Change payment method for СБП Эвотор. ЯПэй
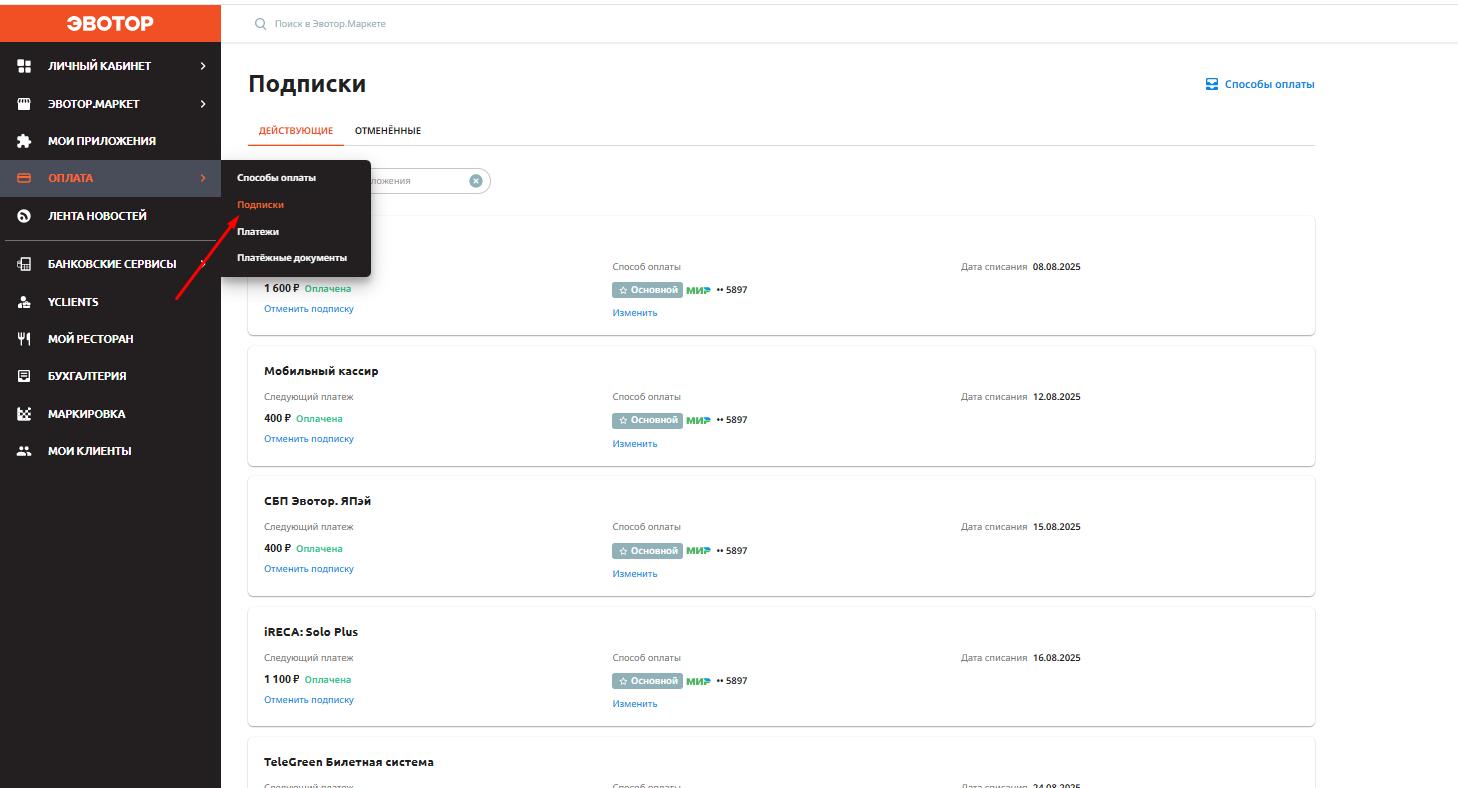Image resolution: width=1458 pixels, height=788 pixels. 635,574
